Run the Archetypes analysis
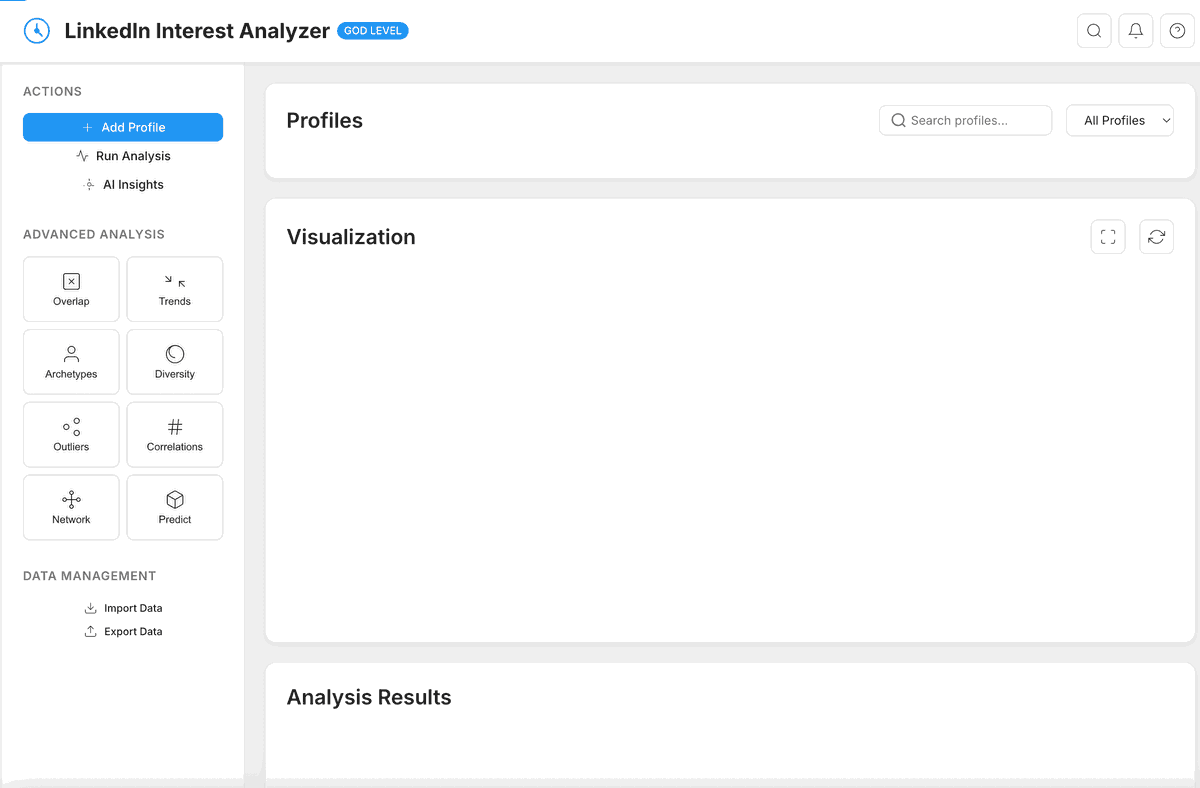Image resolution: width=1200 pixels, height=788 pixels. click(x=71, y=361)
